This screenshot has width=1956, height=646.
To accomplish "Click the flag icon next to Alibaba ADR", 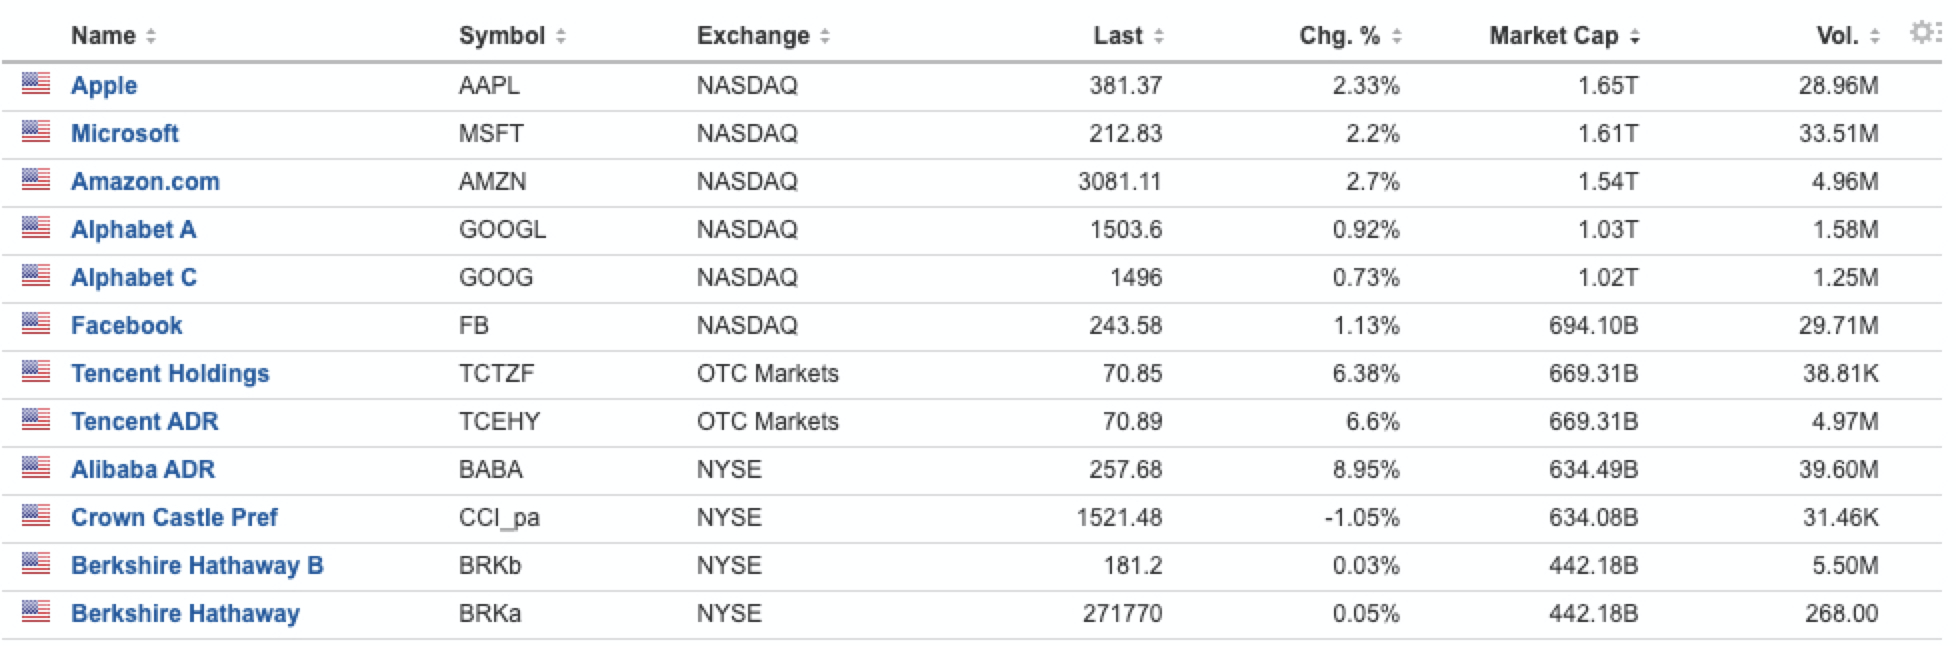I will 36,467.
